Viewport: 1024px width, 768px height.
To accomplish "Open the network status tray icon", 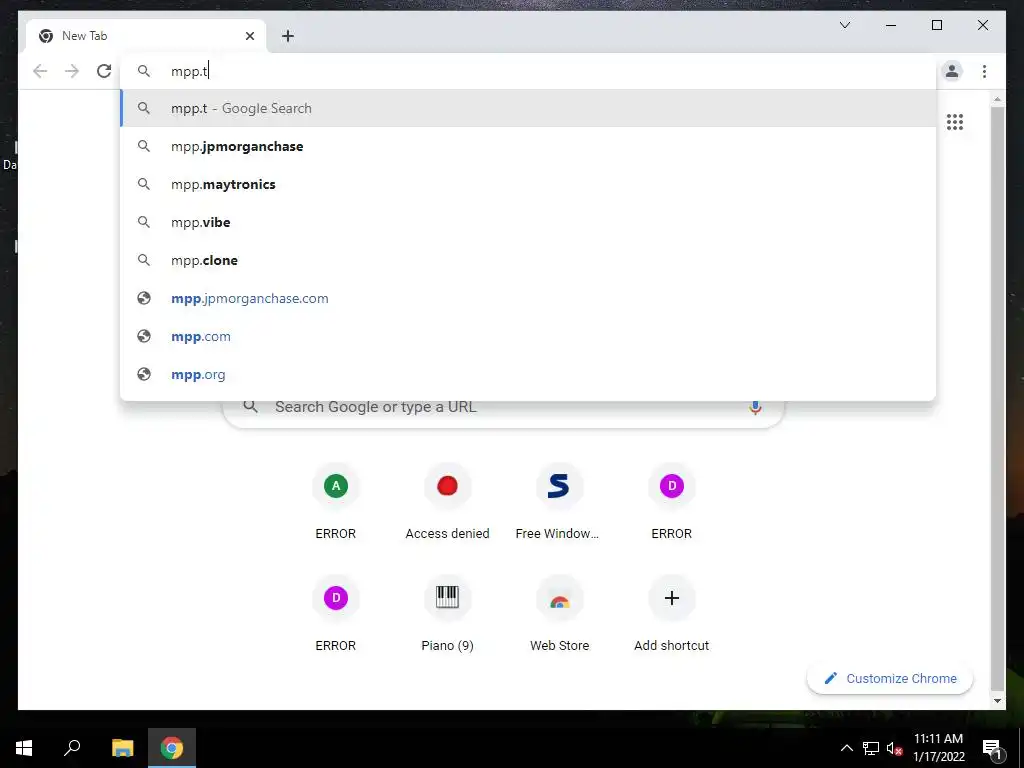I will click(871, 748).
